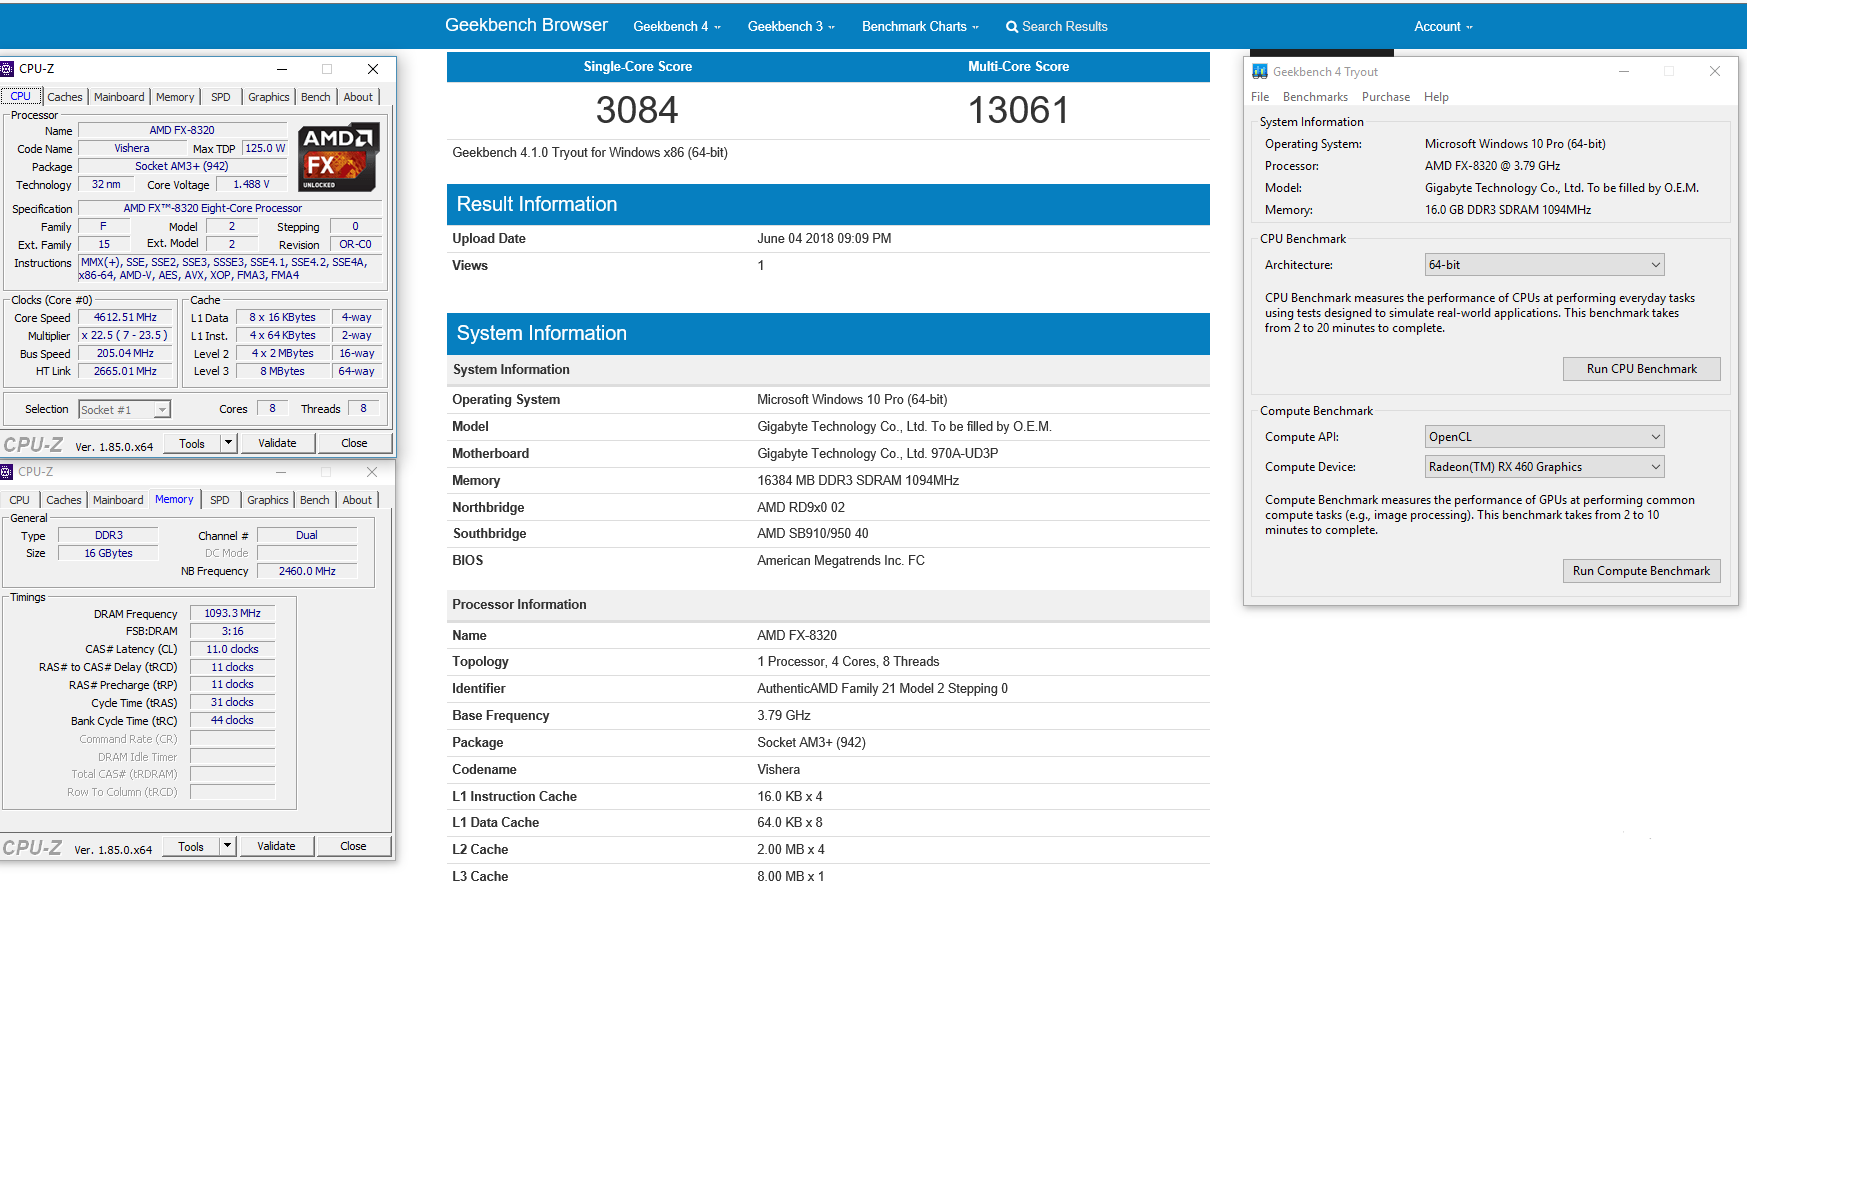Click Validate in the top CPU-Z window
This screenshot has height=1201, width=1869.
(277, 443)
